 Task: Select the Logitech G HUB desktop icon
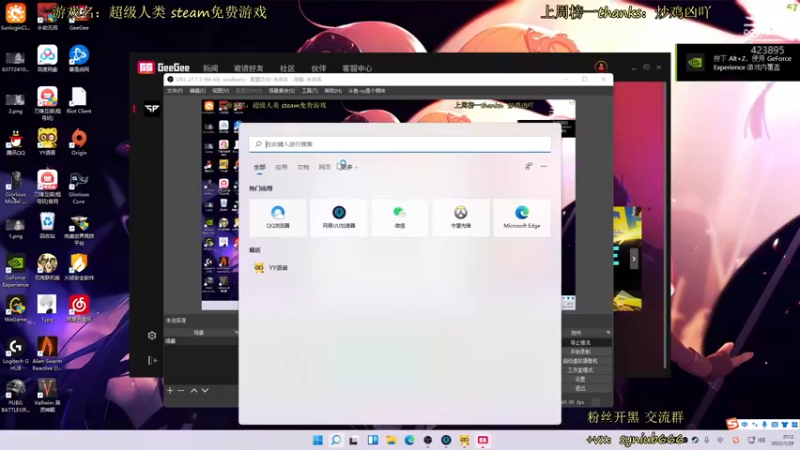(15, 353)
